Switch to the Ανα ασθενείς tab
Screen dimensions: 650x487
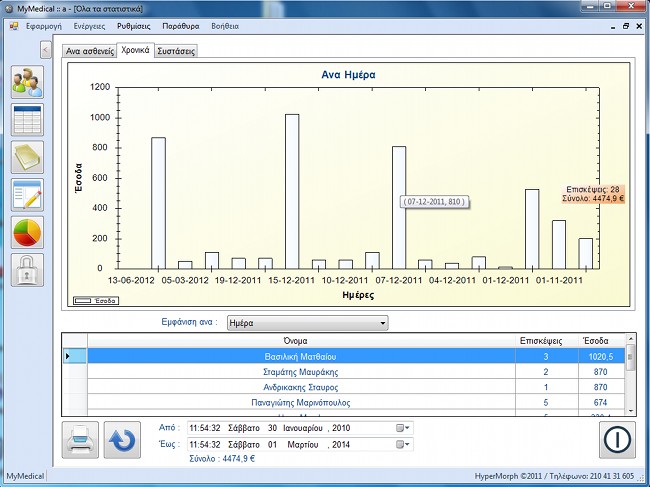[x=89, y=50]
